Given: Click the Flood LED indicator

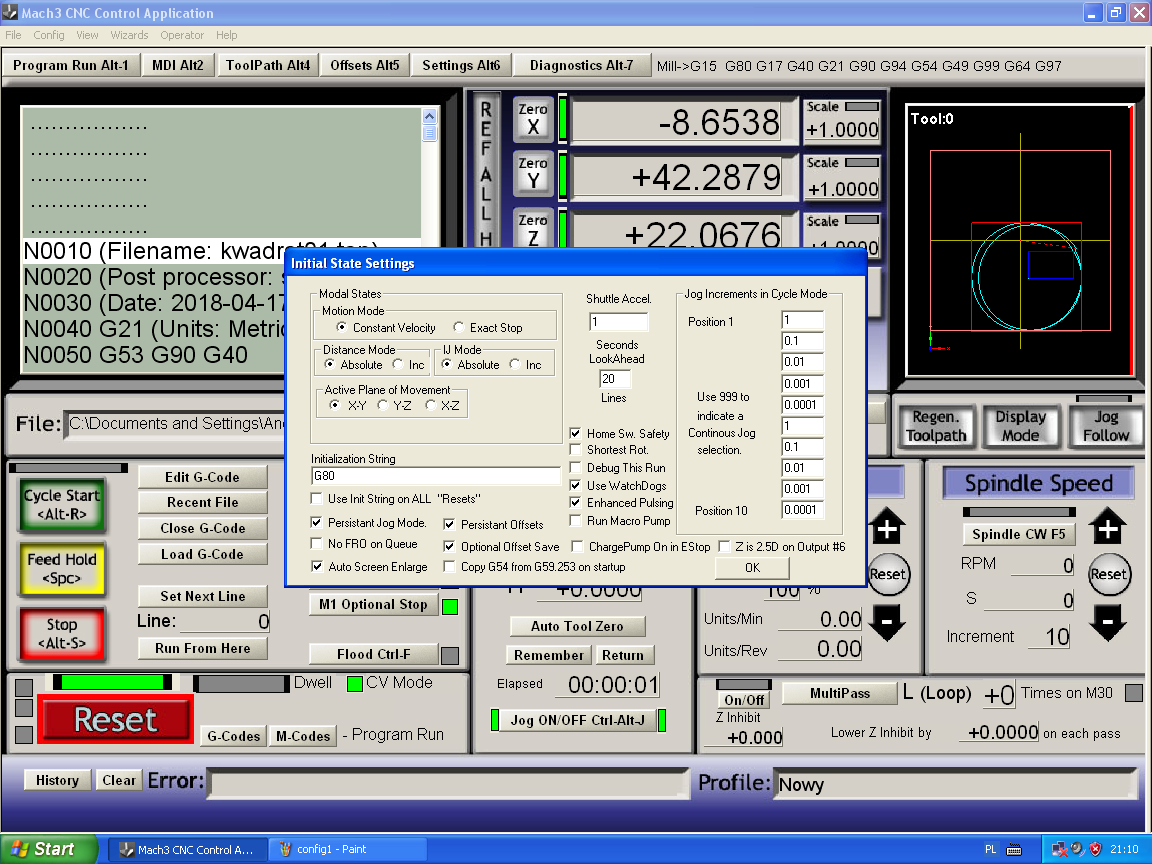Looking at the screenshot, I should click(450, 655).
